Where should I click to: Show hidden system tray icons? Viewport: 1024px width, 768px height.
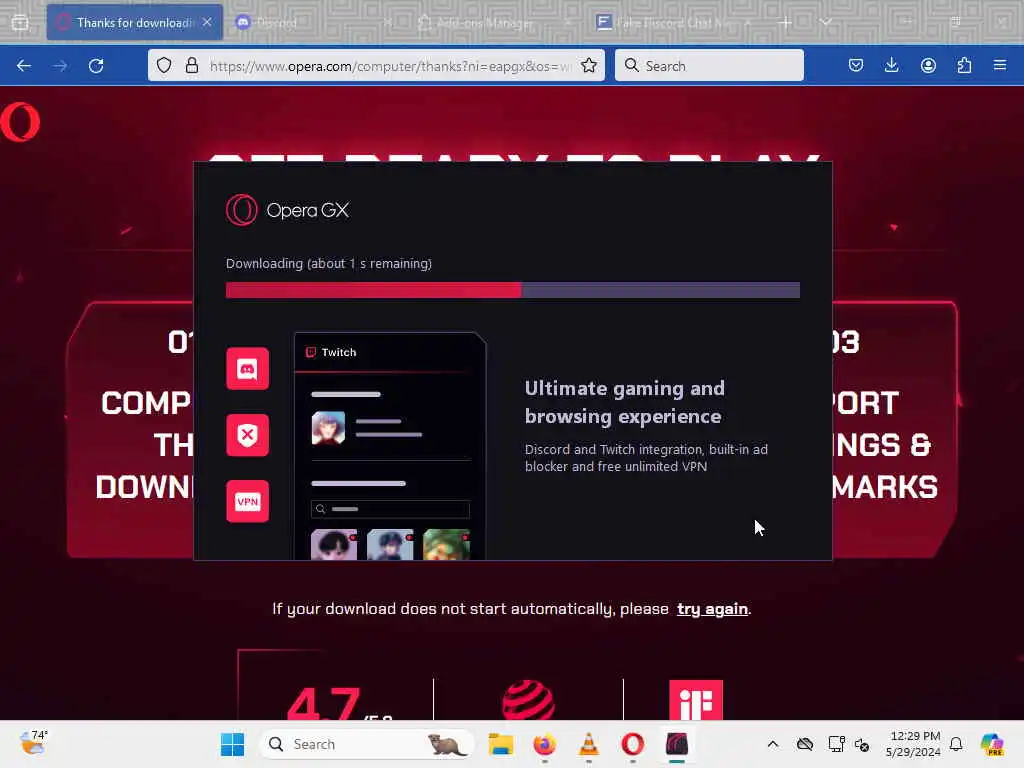click(773, 744)
